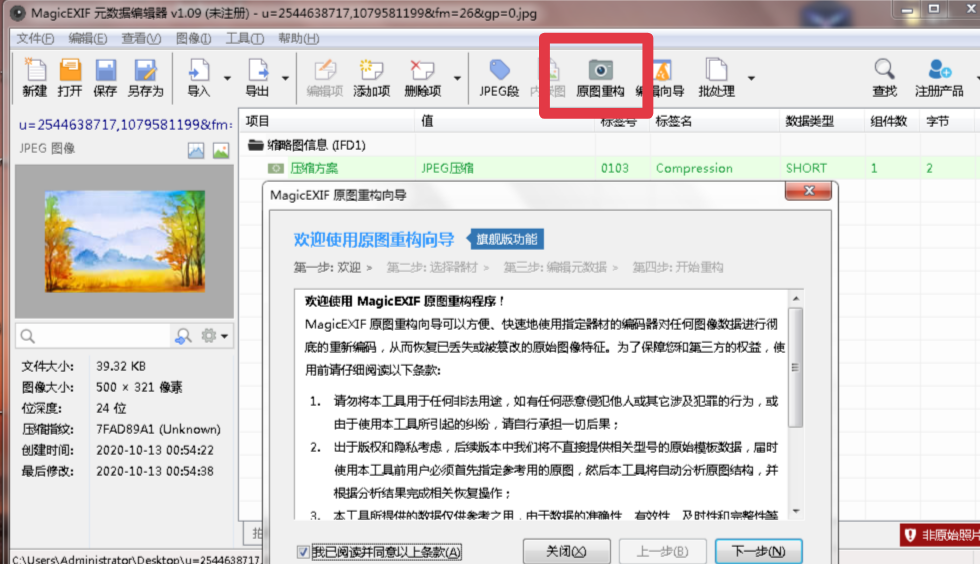Image resolution: width=980 pixels, height=564 pixels.
Task: Open the 批处理 dropdown arrow
Action: click(751, 78)
